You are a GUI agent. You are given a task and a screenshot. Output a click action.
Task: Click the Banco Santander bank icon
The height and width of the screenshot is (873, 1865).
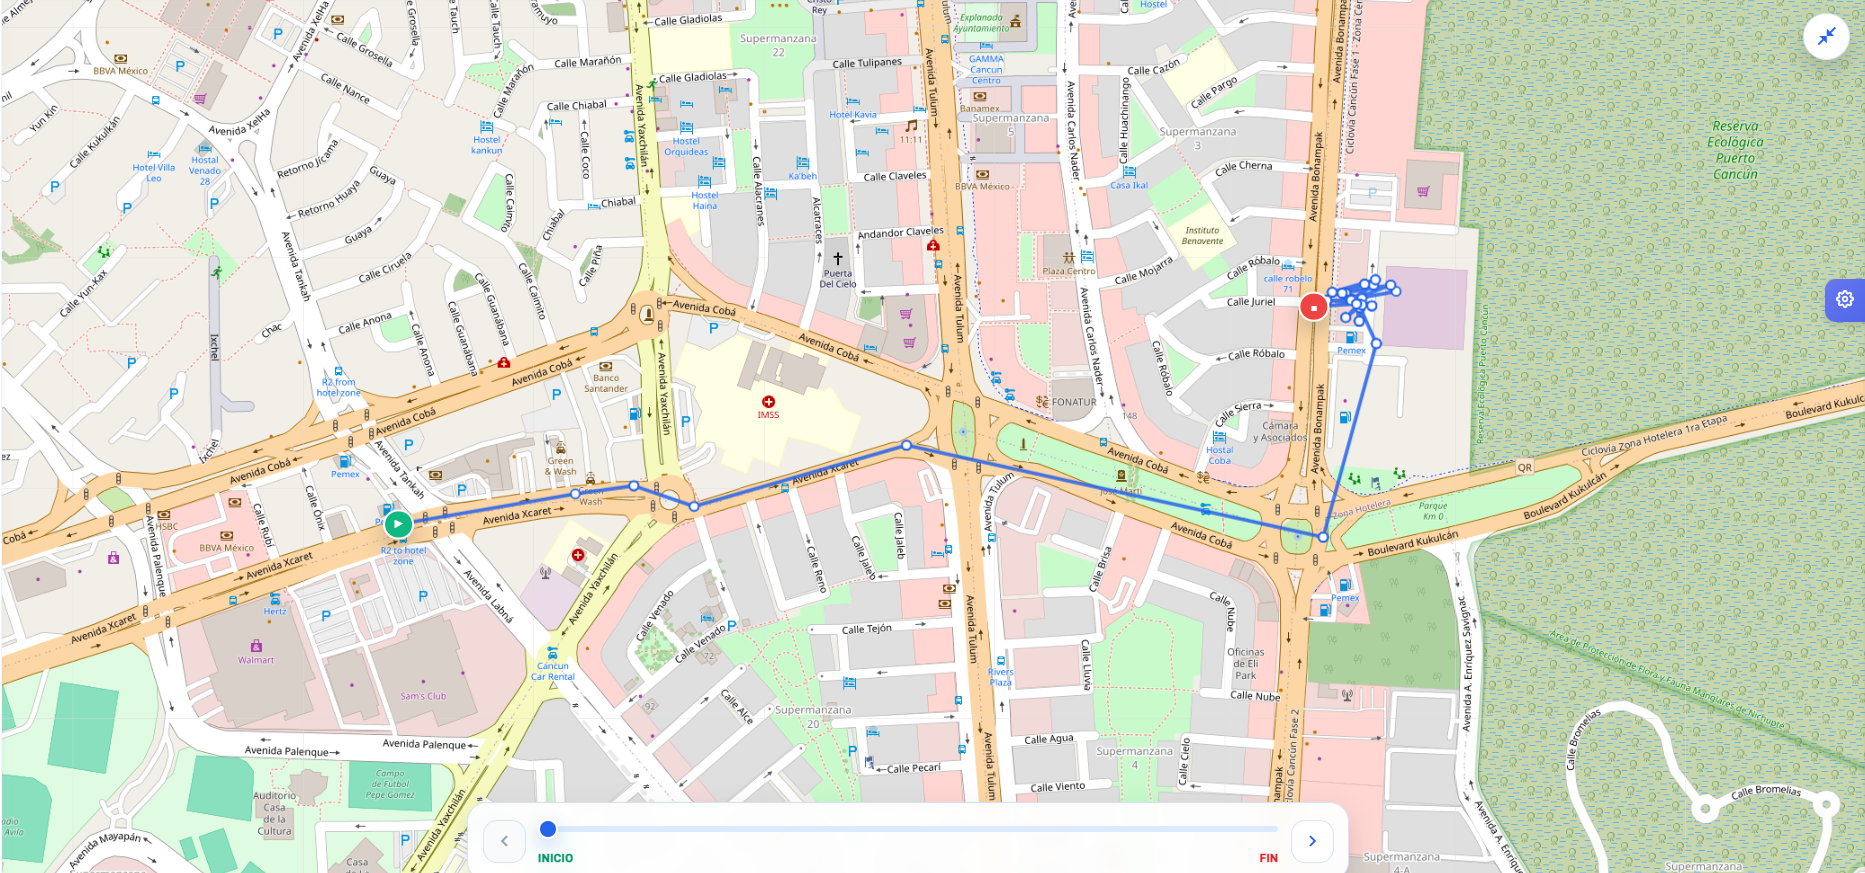(x=605, y=366)
